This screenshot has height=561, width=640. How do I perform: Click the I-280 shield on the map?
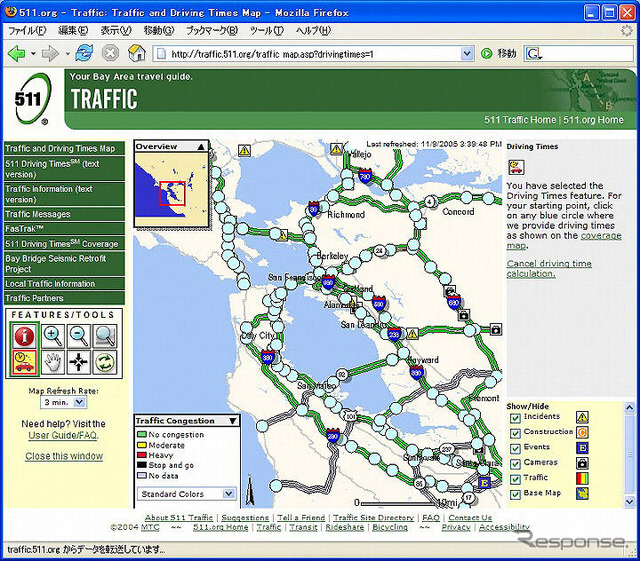[x=333, y=436]
